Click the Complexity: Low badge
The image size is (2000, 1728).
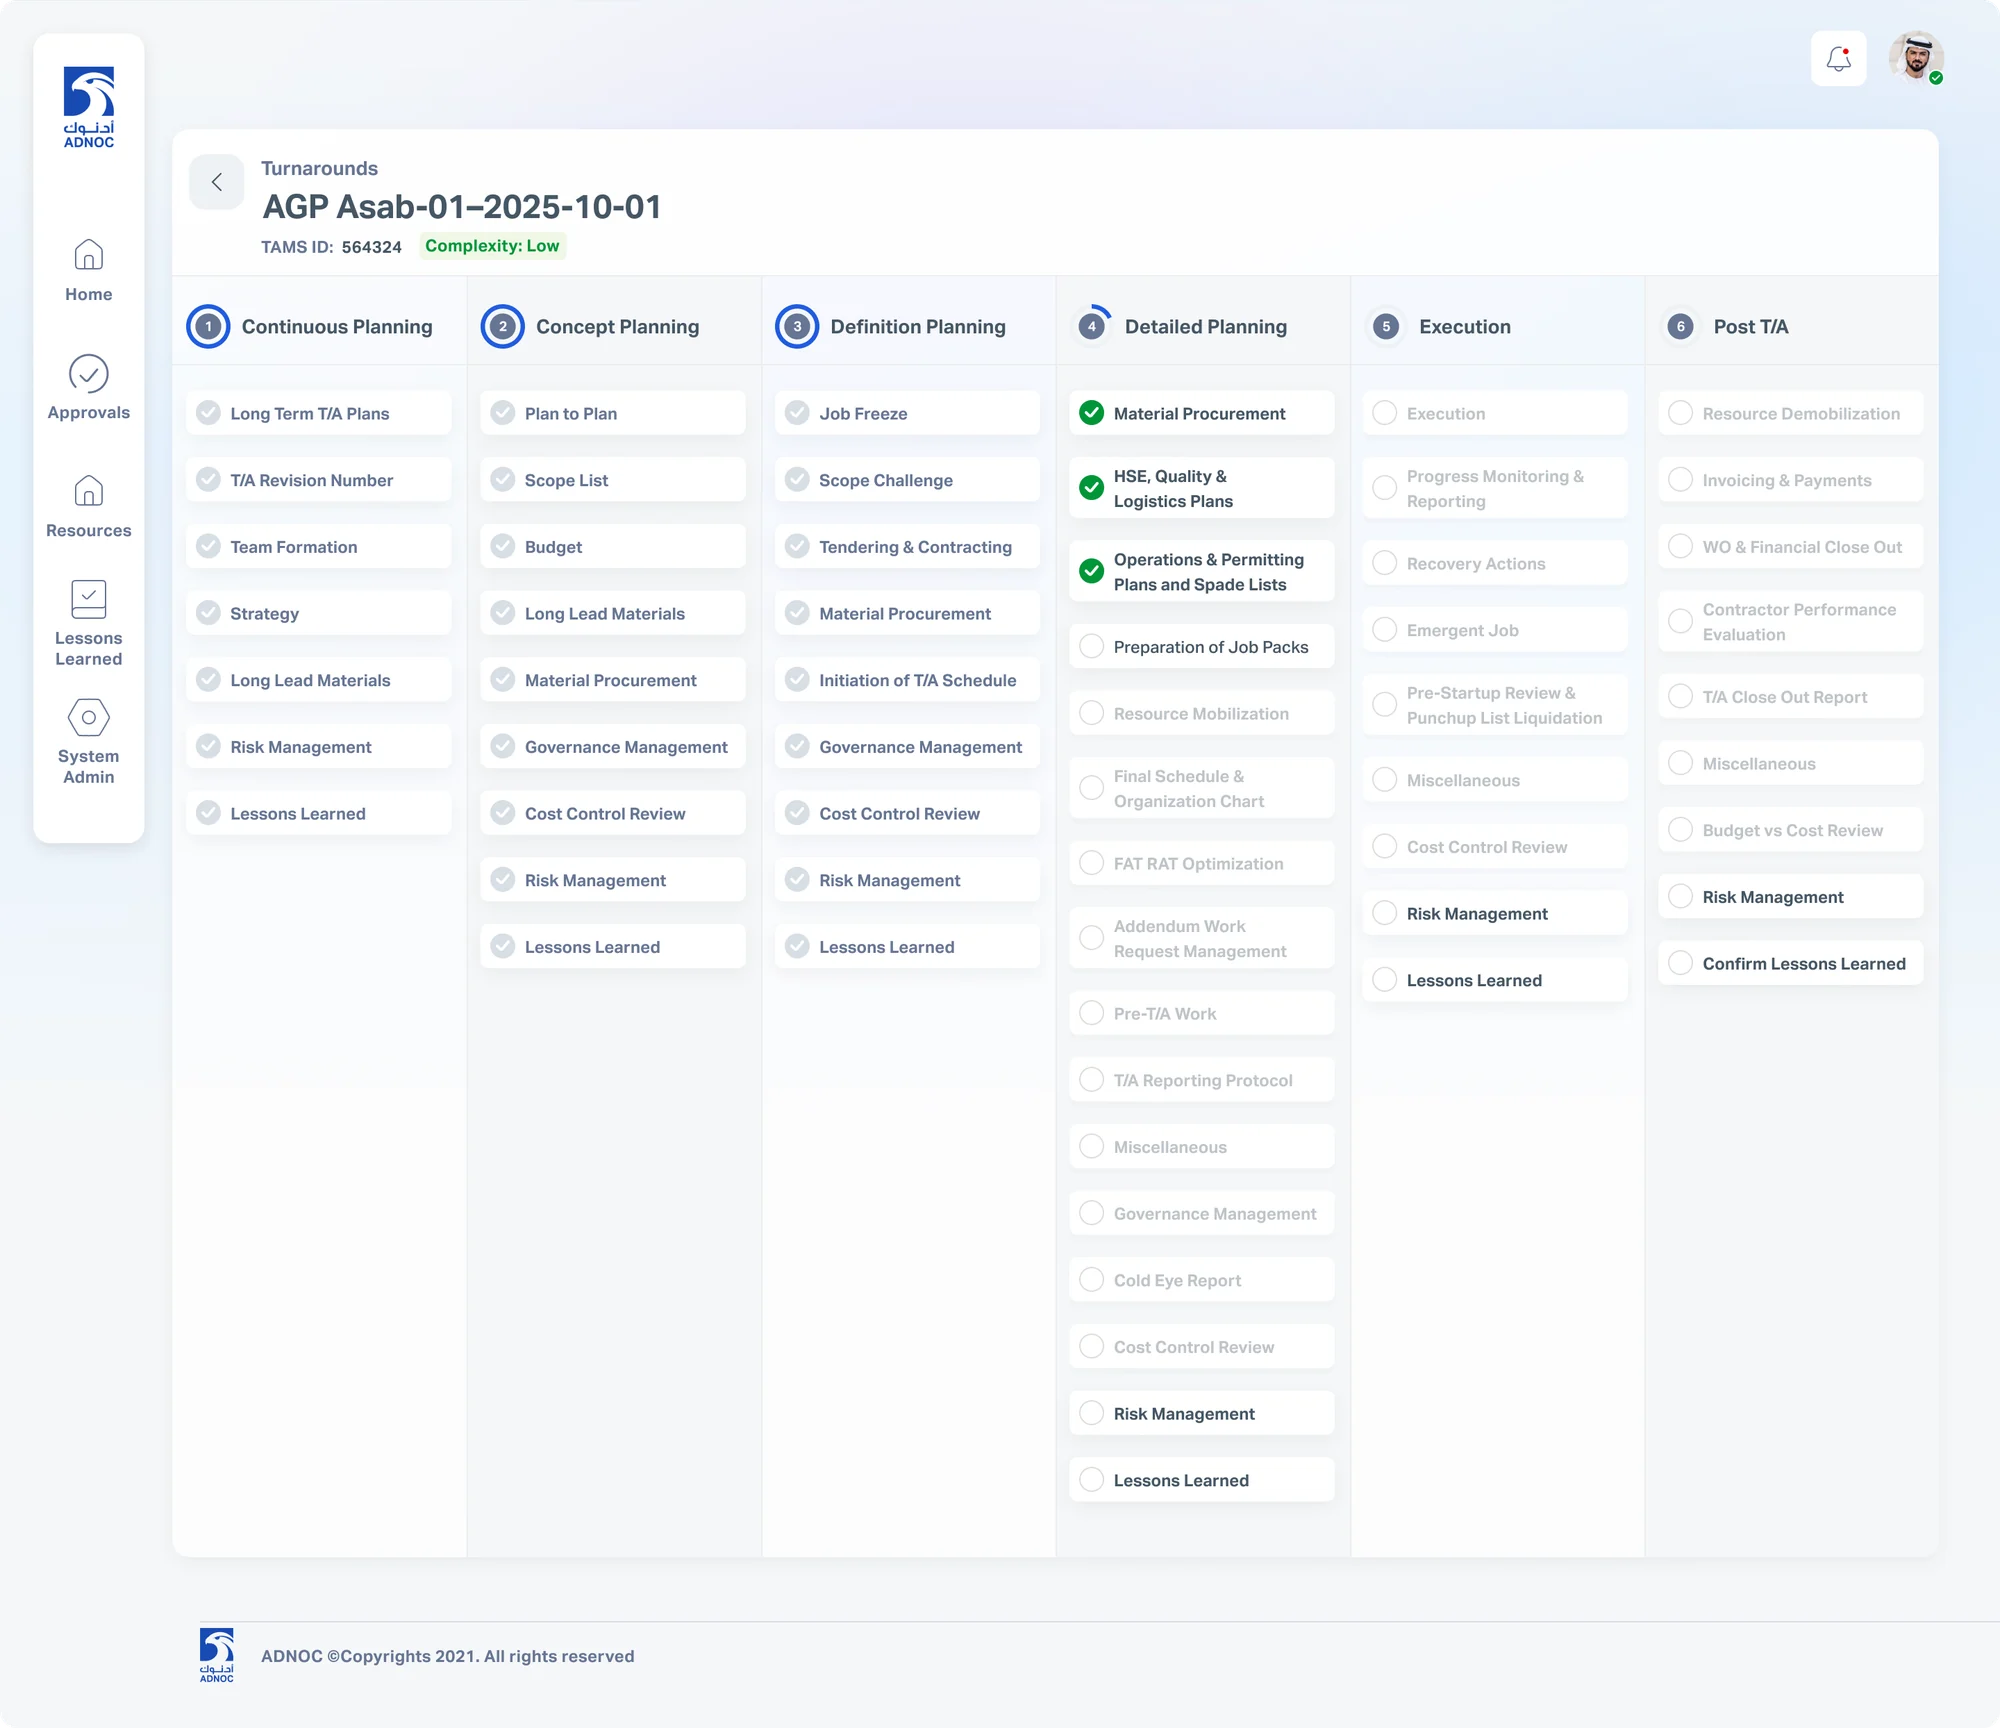[x=492, y=246]
